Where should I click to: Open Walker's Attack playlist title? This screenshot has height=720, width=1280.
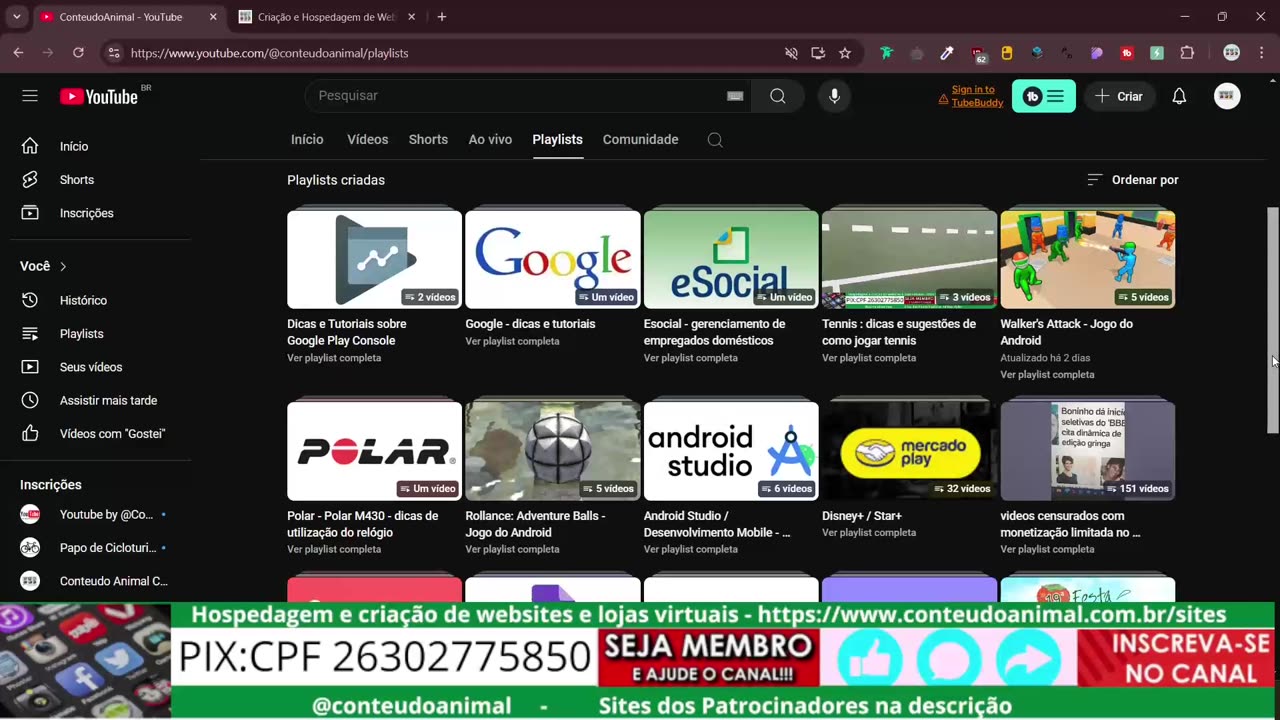[x=1066, y=332]
